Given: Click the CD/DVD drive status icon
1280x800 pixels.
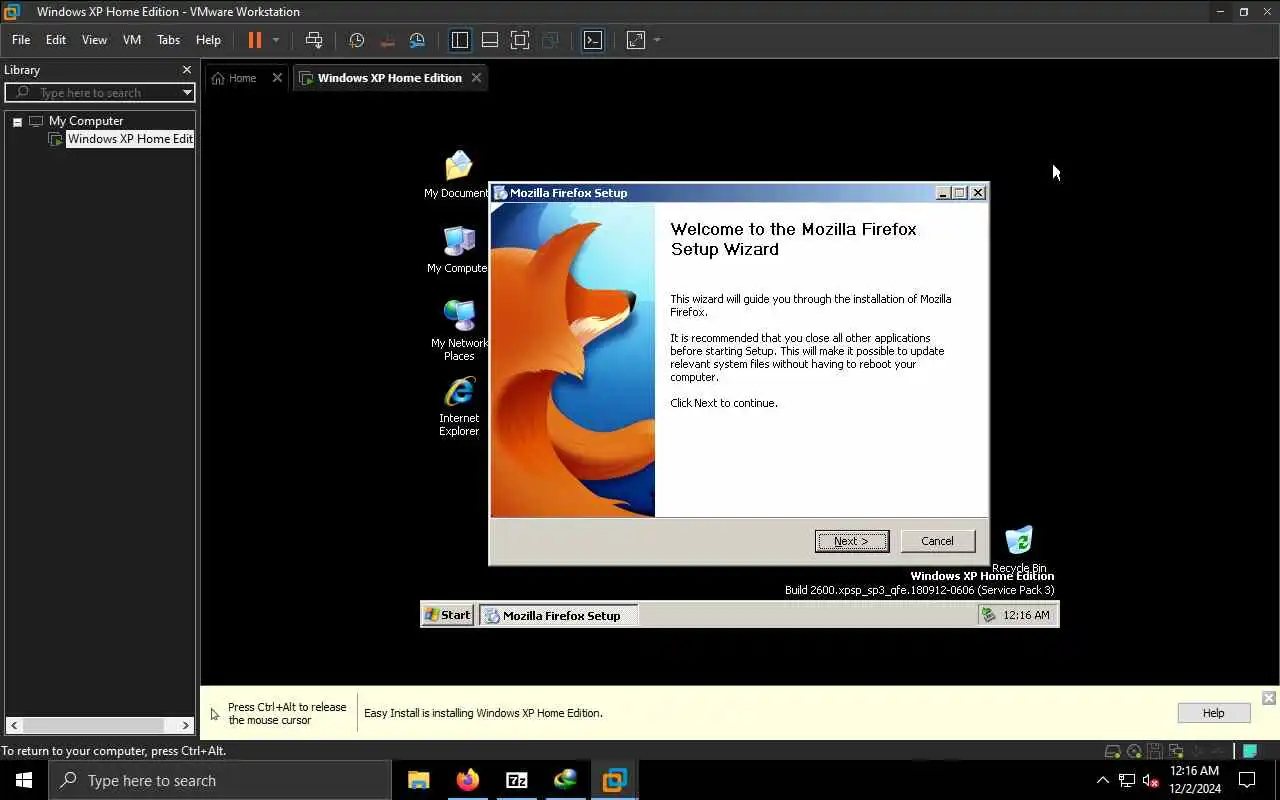Looking at the screenshot, I should [x=1134, y=751].
